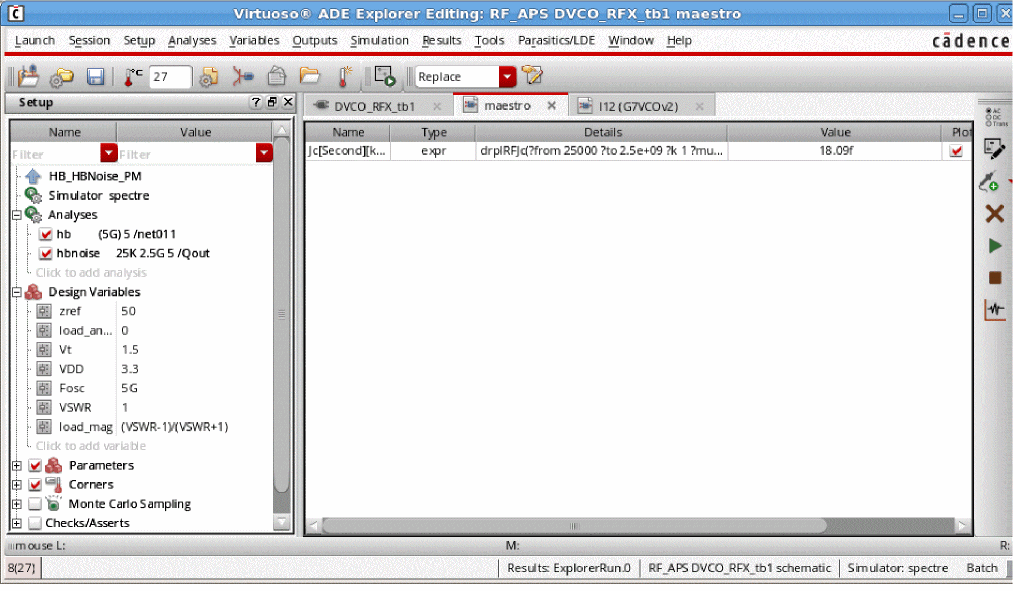Disable the hbnoise analysis checkbox
The width and height of the screenshot is (1013, 591).
click(x=45, y=253)
